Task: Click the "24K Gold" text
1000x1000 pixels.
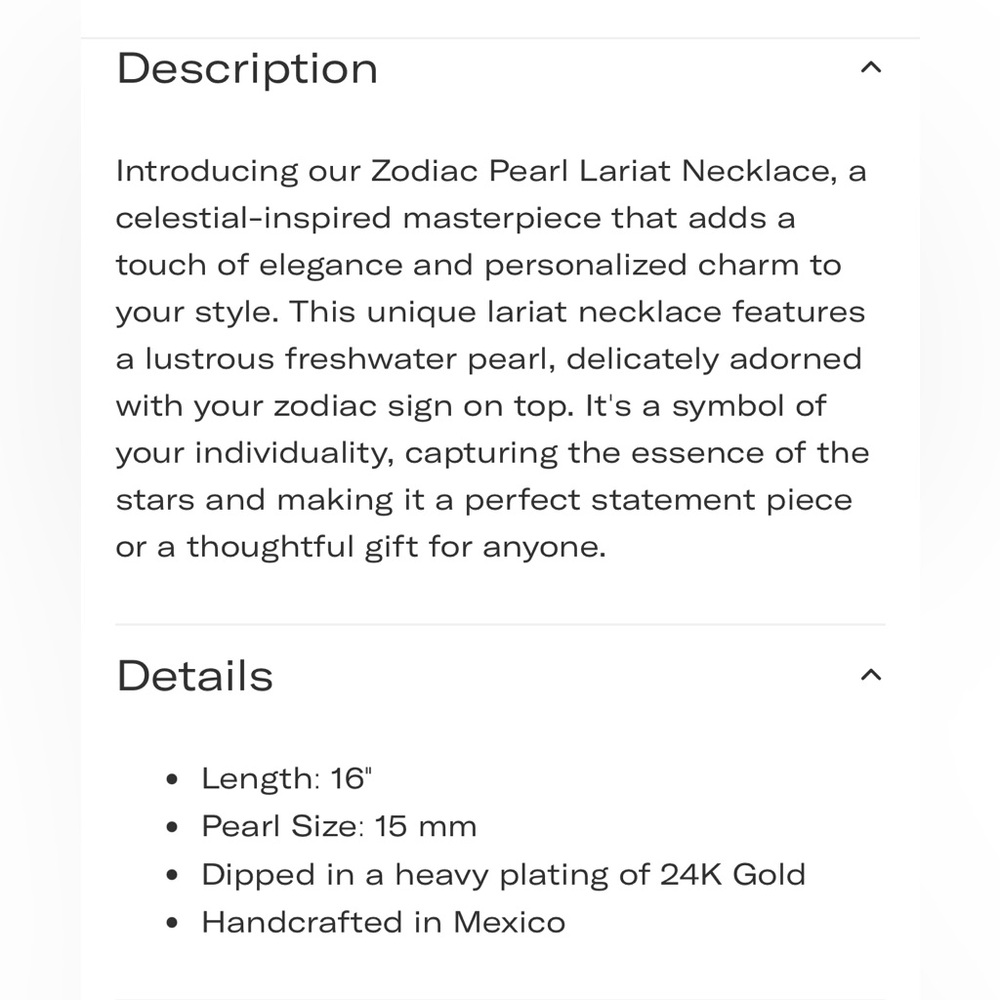Action: coord(733,874)
